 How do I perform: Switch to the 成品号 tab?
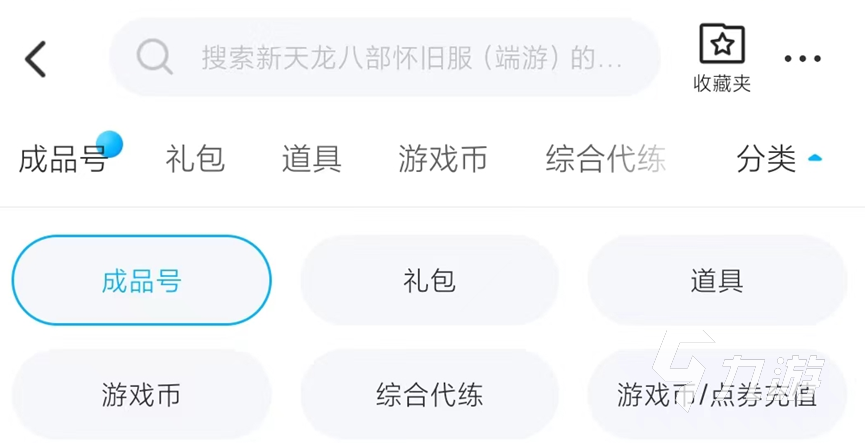[x=62, y=159]
